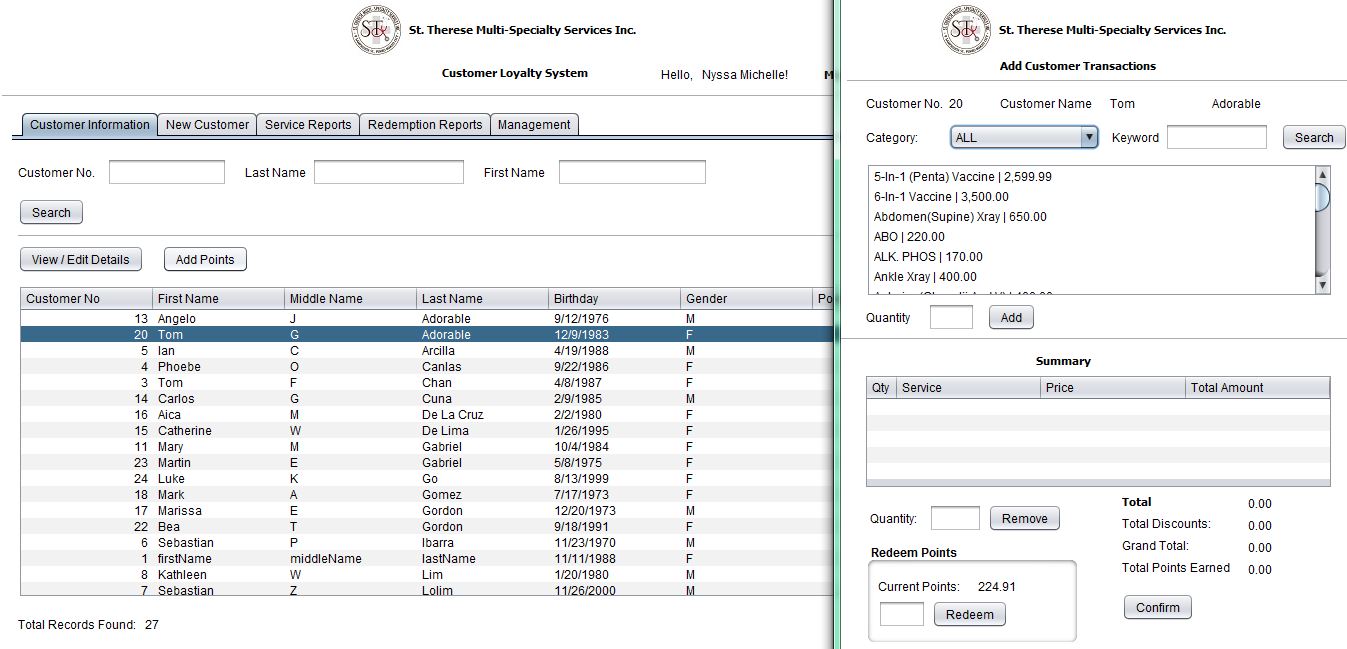Switch to the Customer Information tab
Screen dimensions: 1347x649
(x=90, y=125)
